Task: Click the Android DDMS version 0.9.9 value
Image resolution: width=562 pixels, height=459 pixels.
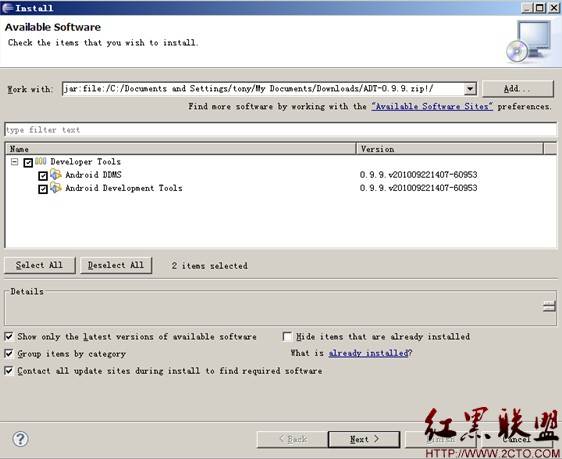Action: pyautogui.click(x=418, y=175)
